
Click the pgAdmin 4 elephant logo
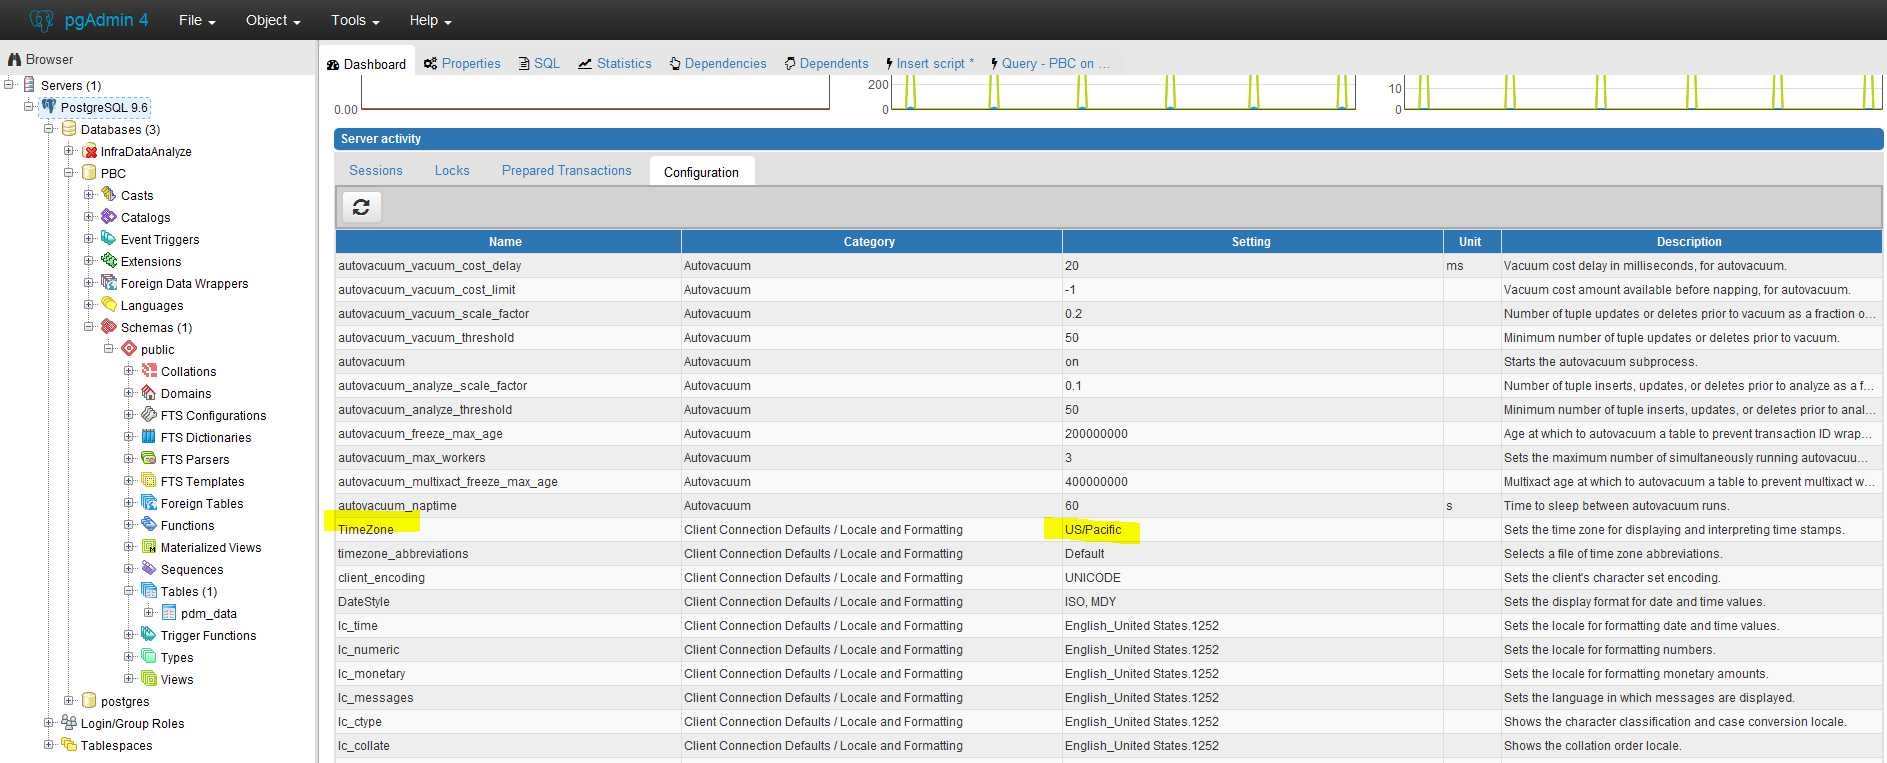point(41,20)
